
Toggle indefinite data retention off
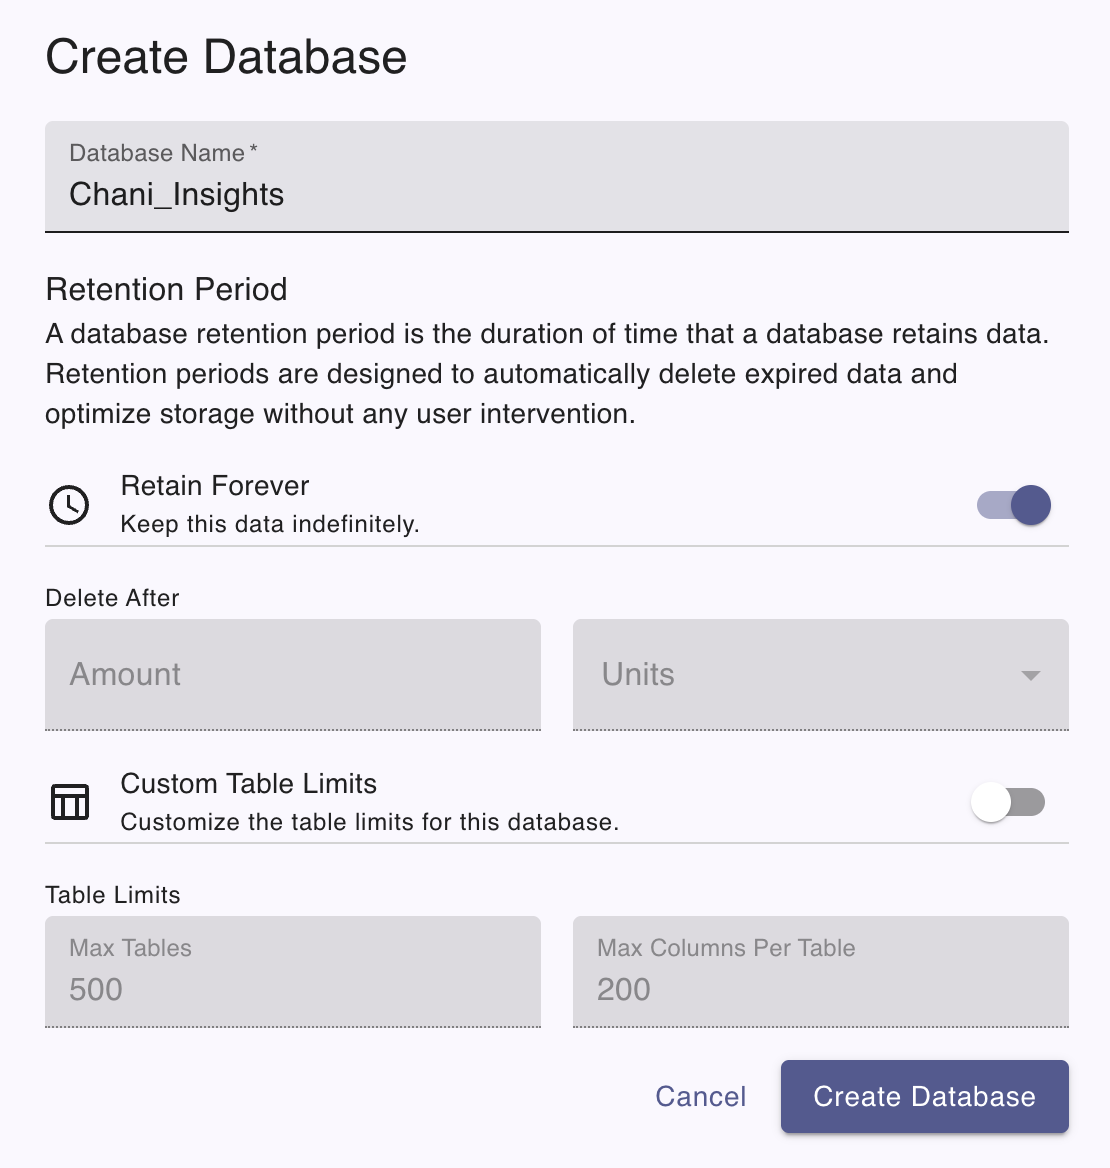click(1013, 505)
